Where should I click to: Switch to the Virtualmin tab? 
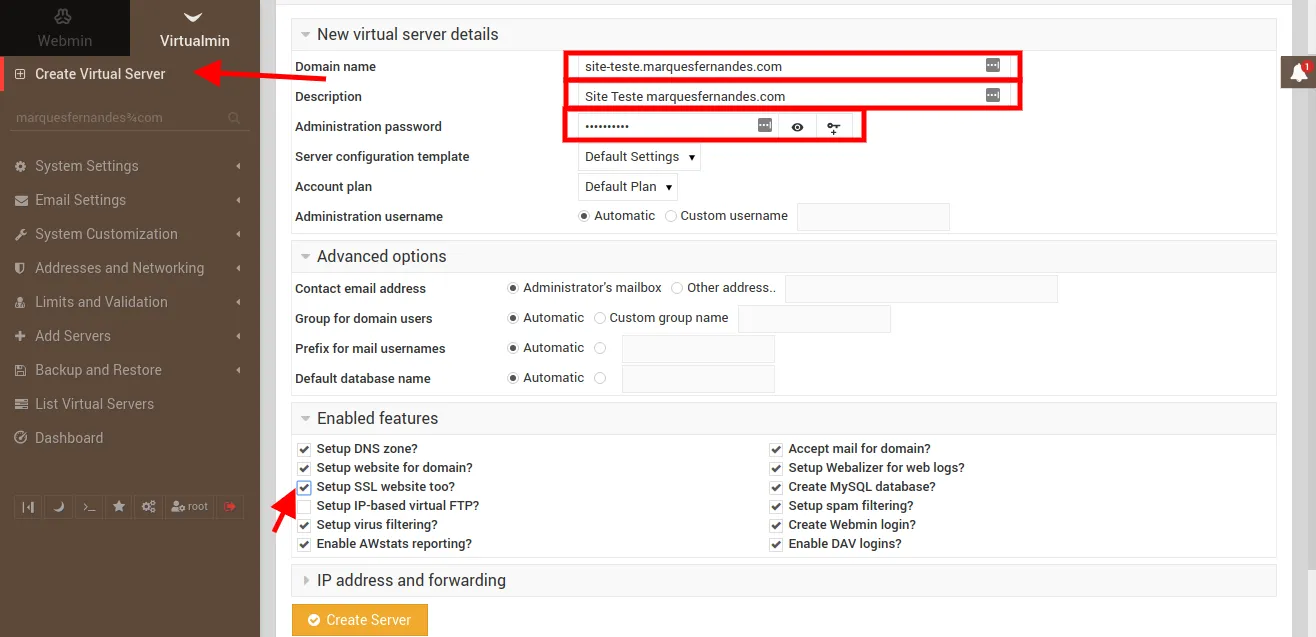click(x=195, y=28)
